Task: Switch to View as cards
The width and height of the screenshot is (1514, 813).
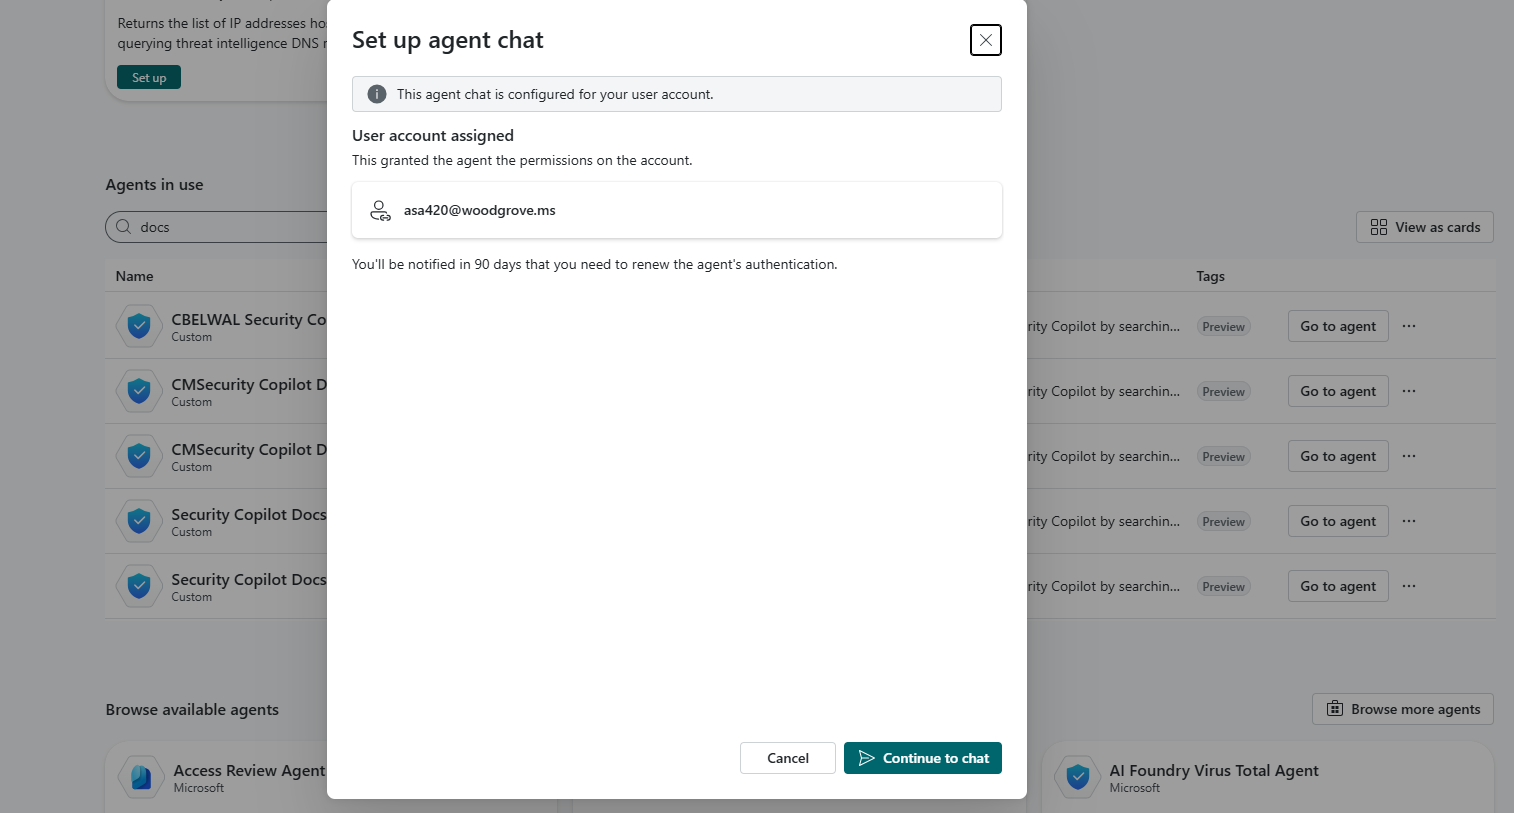Action: [x=1424, y=227]
